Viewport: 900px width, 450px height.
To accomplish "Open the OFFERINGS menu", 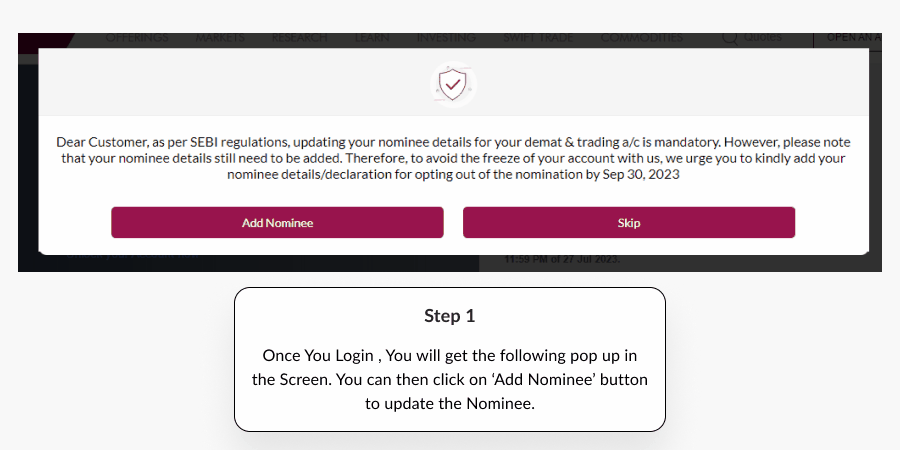I will [137, 38].
